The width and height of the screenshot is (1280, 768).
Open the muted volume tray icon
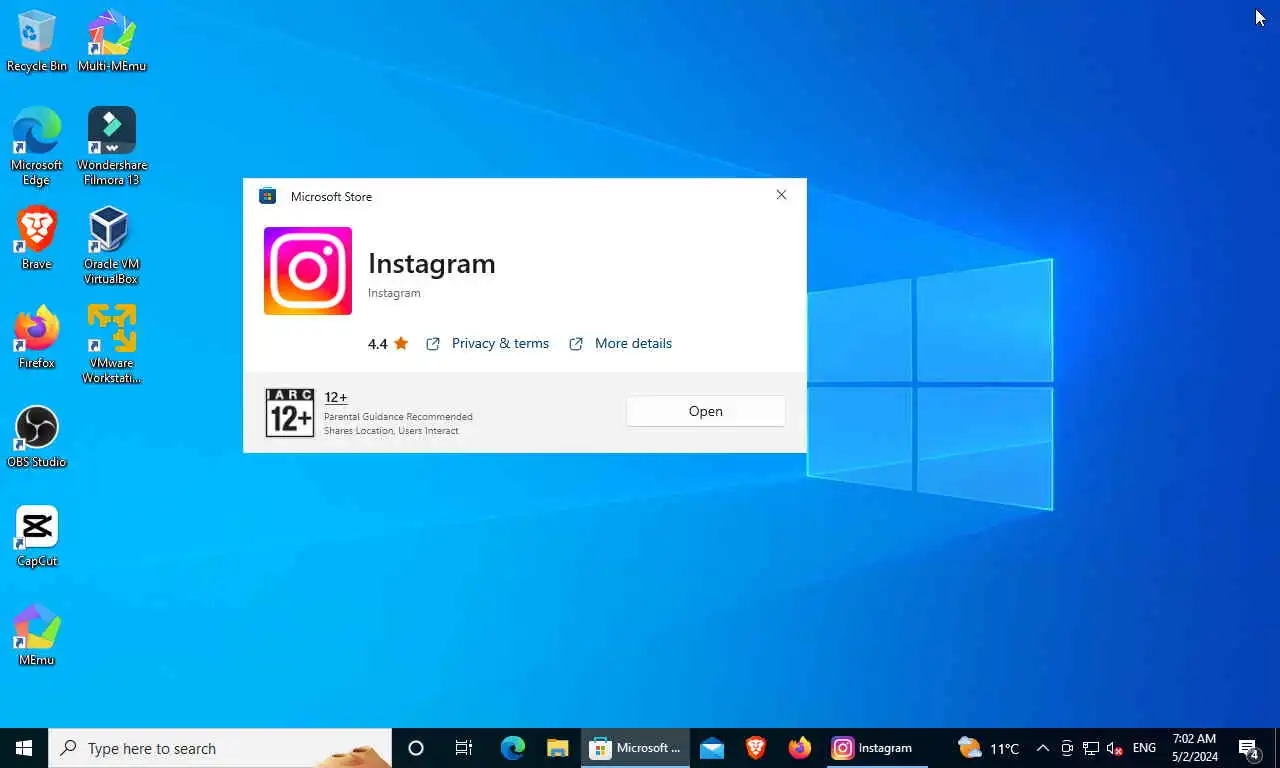click(x=1115, y=748)
